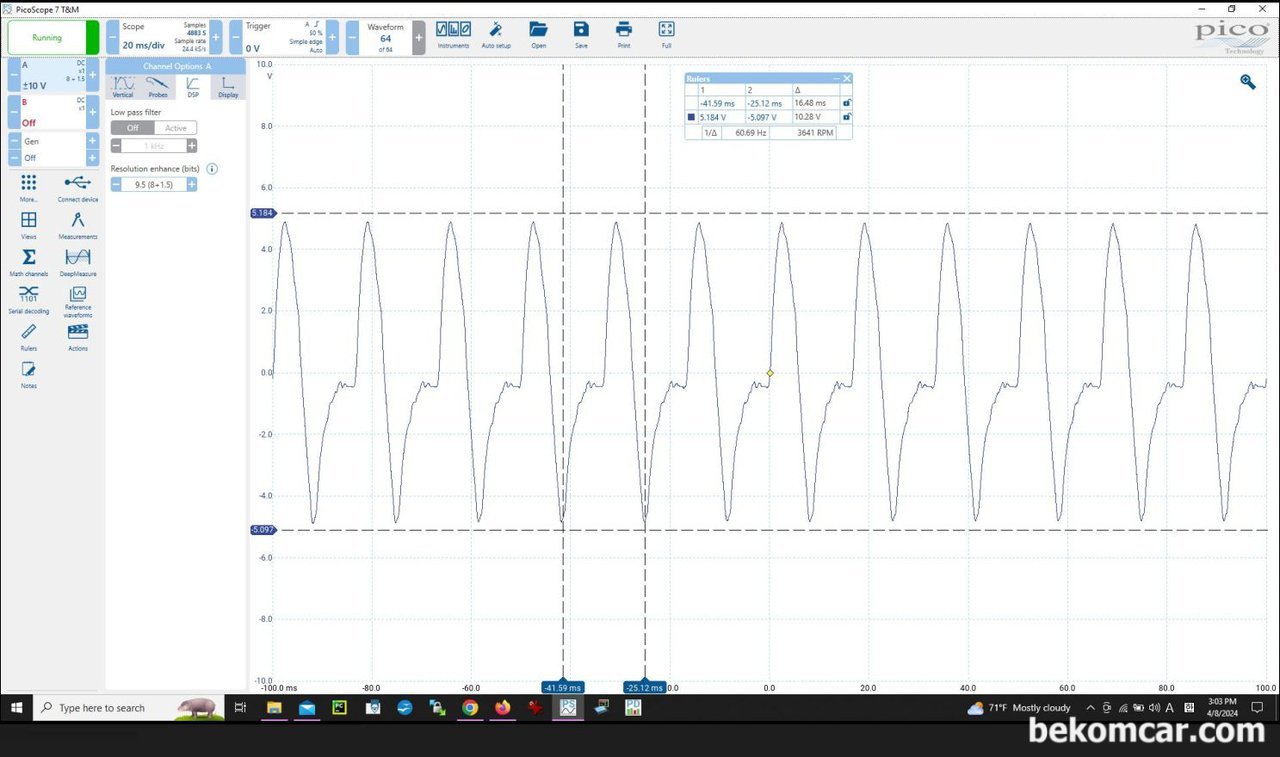Click the 5.184 voltage ruler handle

coord(262,213)
